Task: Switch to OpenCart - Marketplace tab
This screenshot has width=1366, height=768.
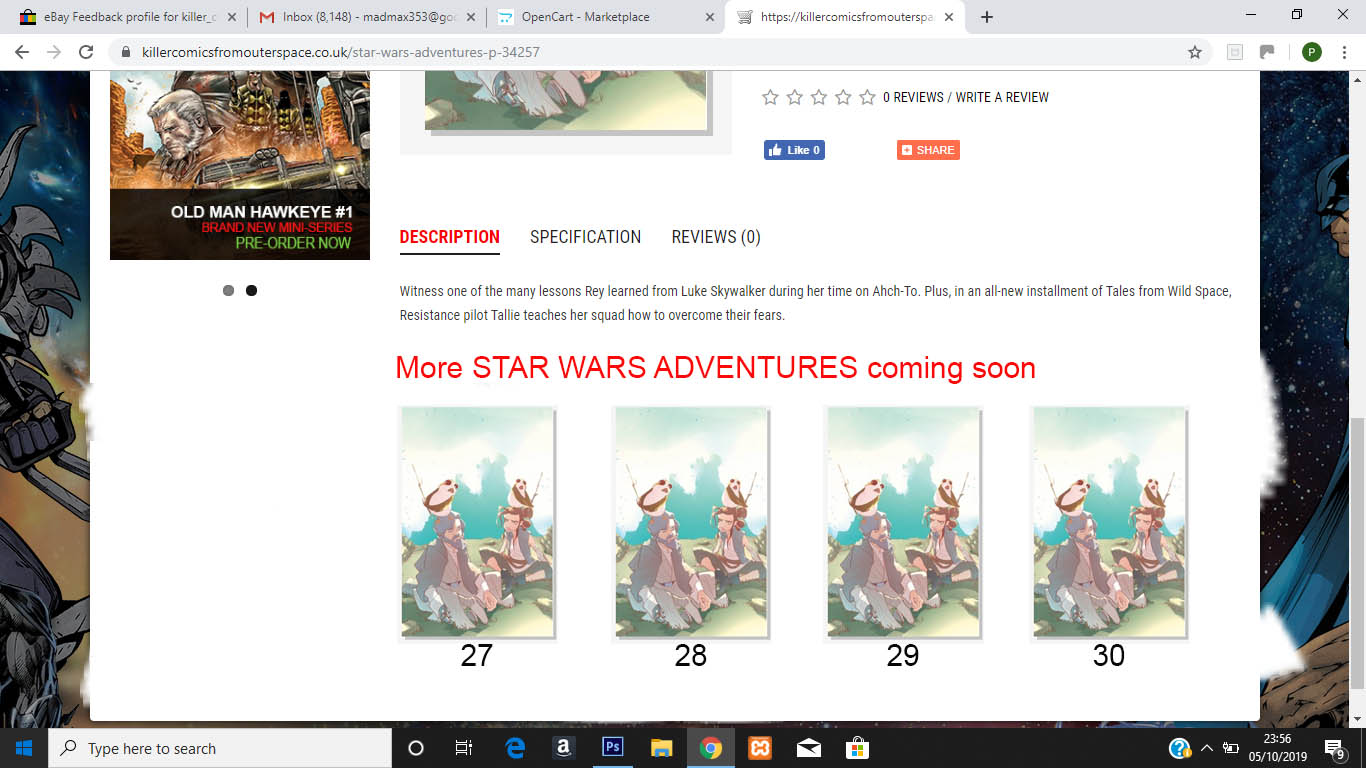Action: [605, 17]
